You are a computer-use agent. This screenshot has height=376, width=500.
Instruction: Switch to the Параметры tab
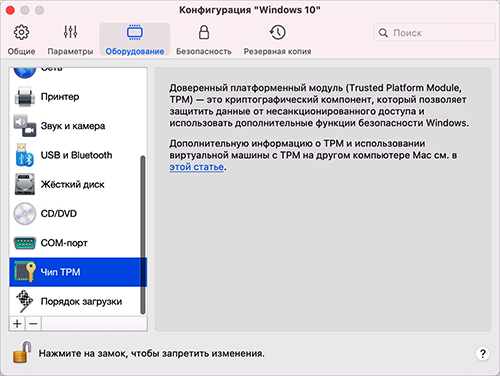(x=70, y=39)
